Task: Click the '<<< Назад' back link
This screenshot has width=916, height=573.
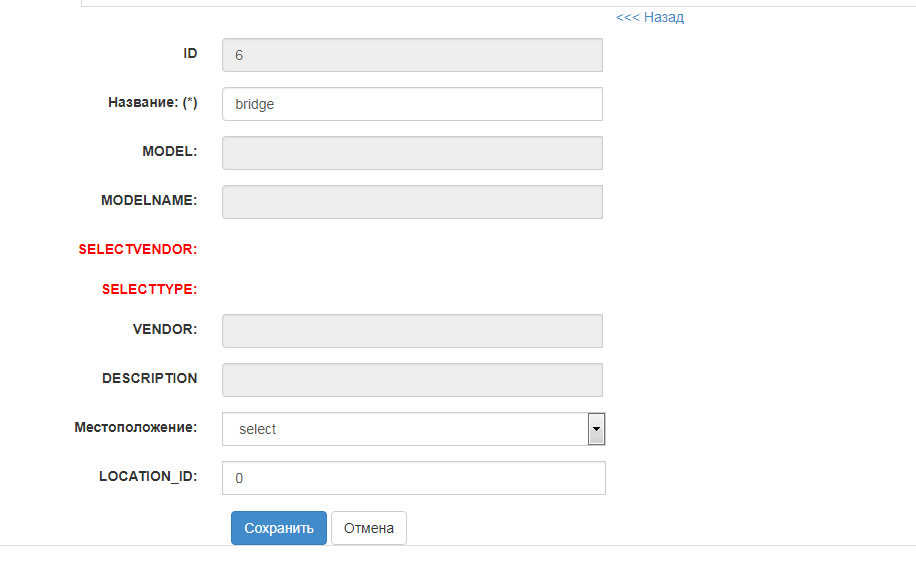Action: [x=650, y=17]
